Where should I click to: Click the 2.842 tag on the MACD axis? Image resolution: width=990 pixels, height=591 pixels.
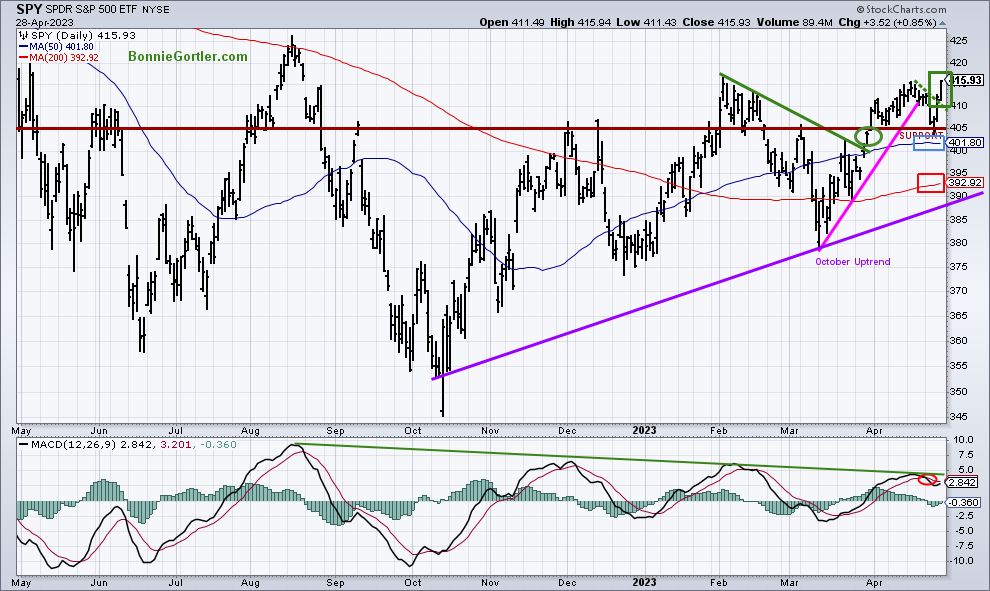963,482
